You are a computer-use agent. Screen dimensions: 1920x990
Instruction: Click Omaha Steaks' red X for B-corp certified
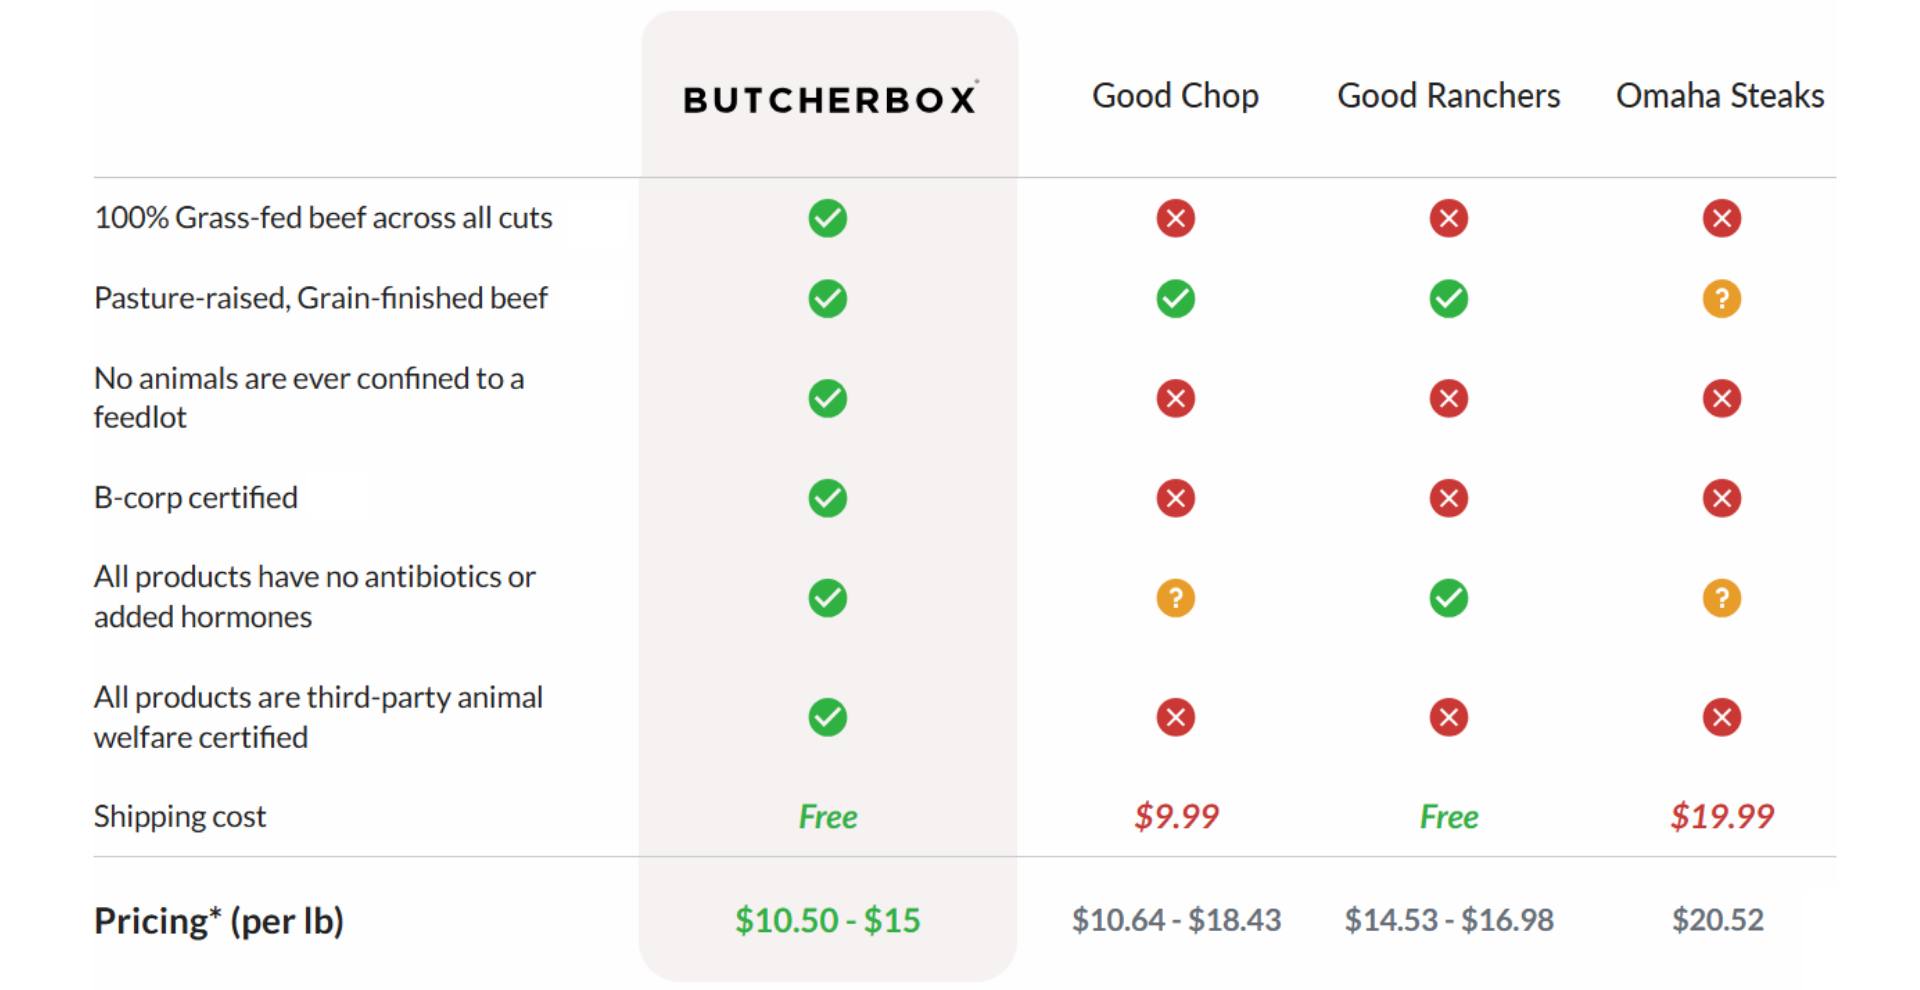tap(1721, 498)
